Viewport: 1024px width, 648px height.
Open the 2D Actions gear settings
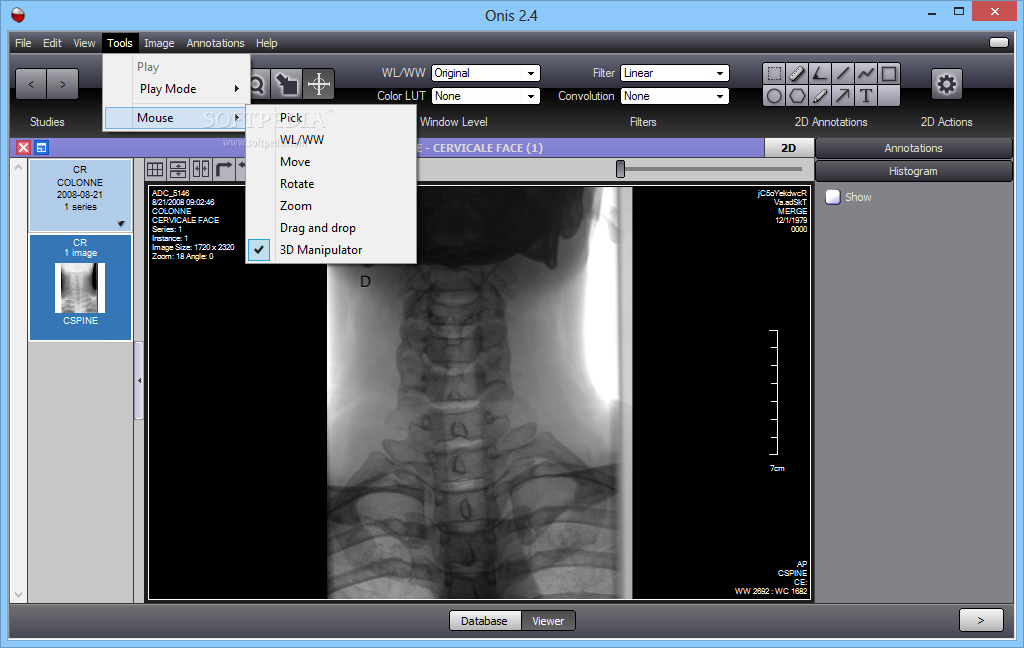pyautogui.click(x=946, y=84)
